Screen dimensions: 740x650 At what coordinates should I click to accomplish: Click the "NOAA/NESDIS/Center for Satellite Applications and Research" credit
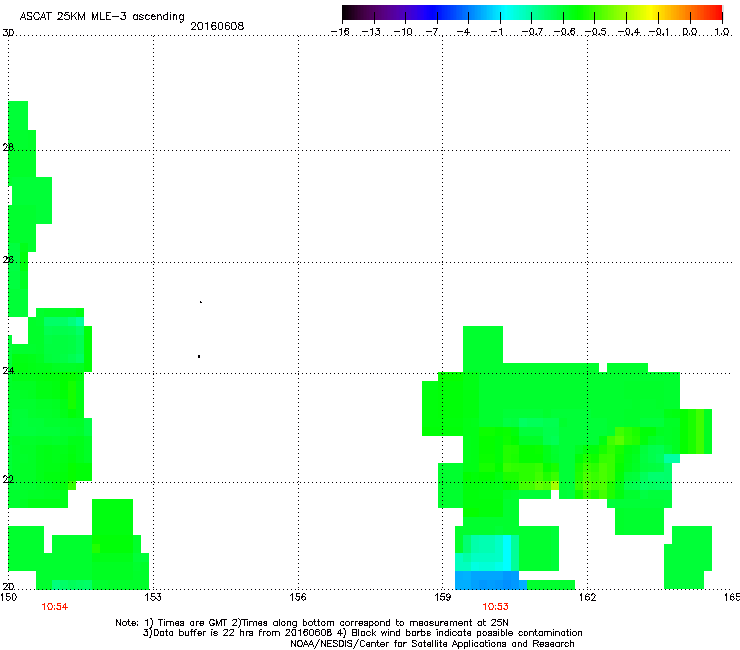point(432,644)
